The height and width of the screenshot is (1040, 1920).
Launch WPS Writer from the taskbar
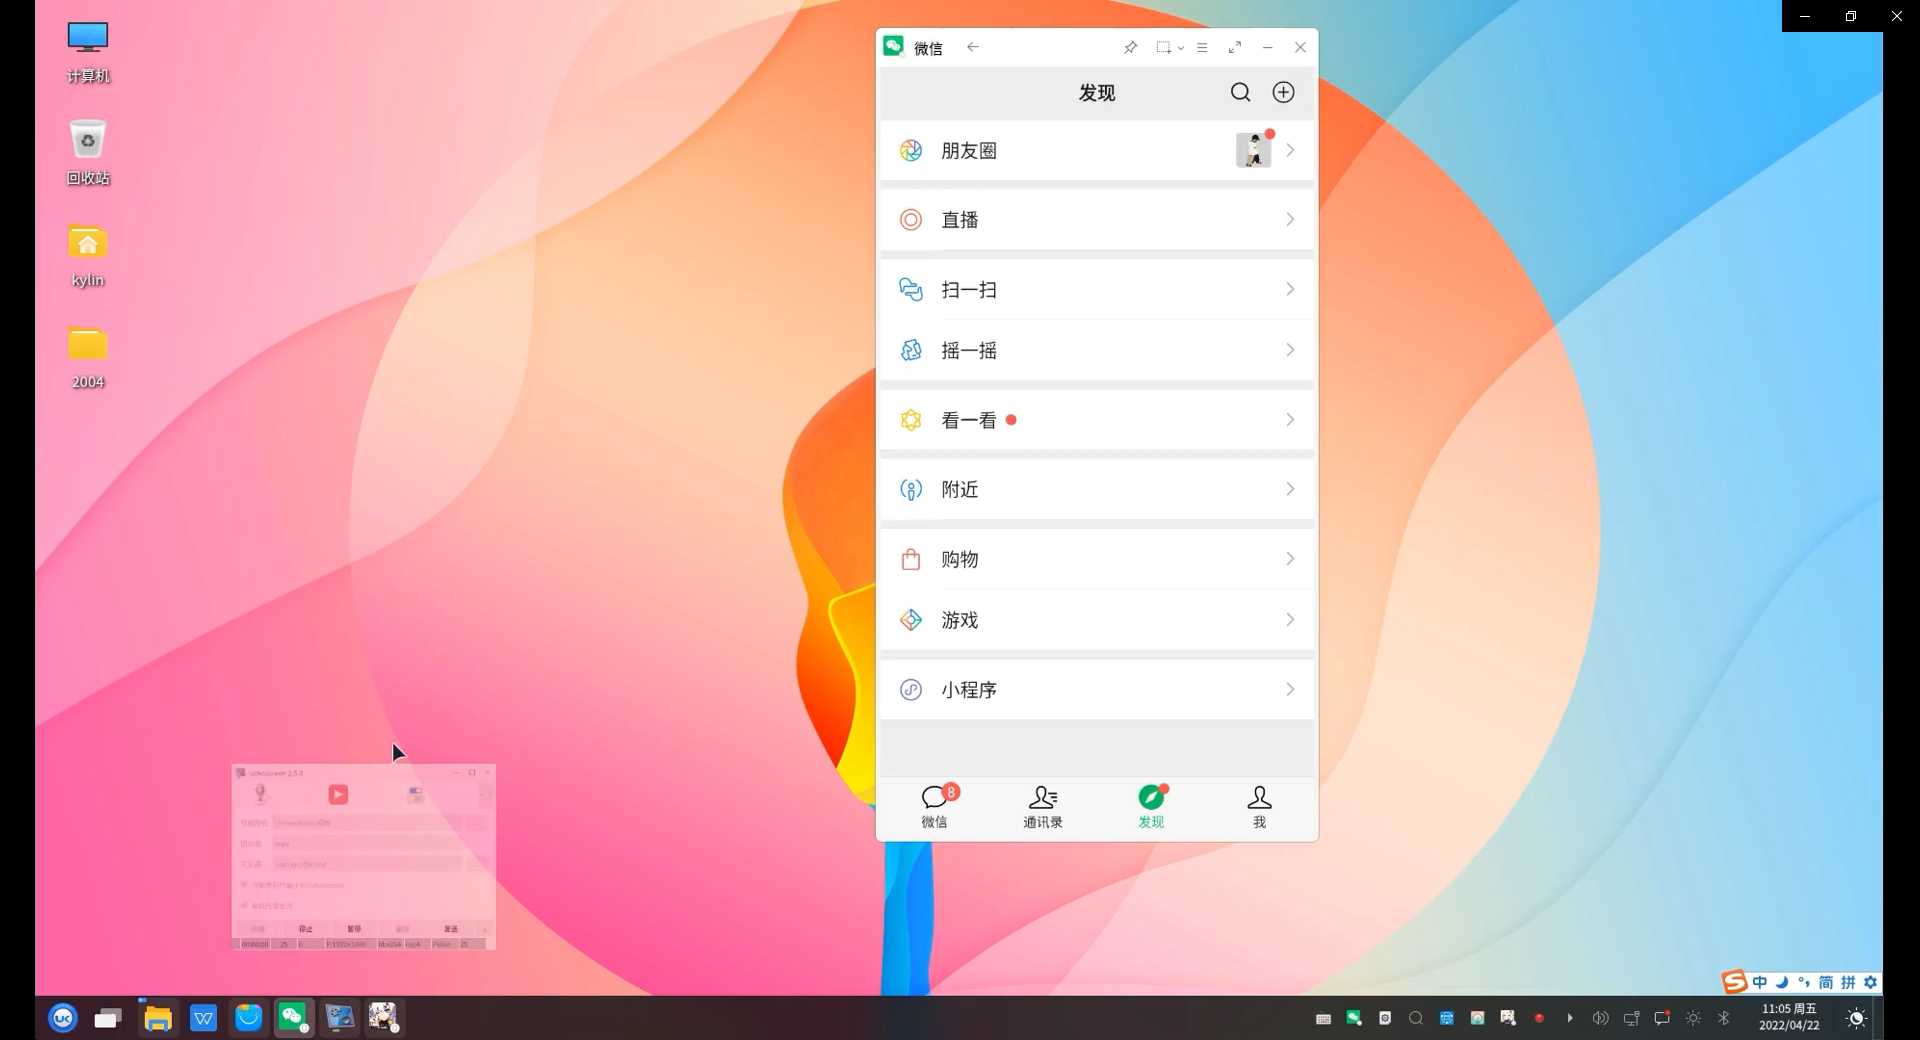(204, 1018)
